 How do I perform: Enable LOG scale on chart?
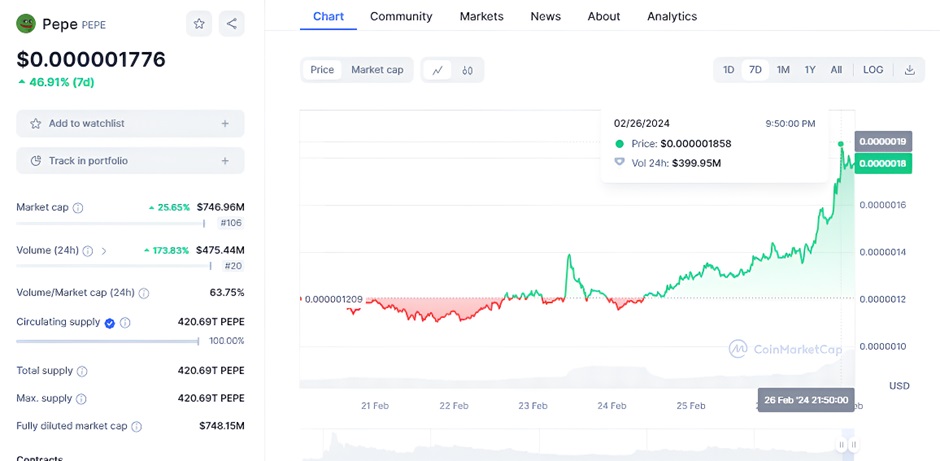(873, 70)
